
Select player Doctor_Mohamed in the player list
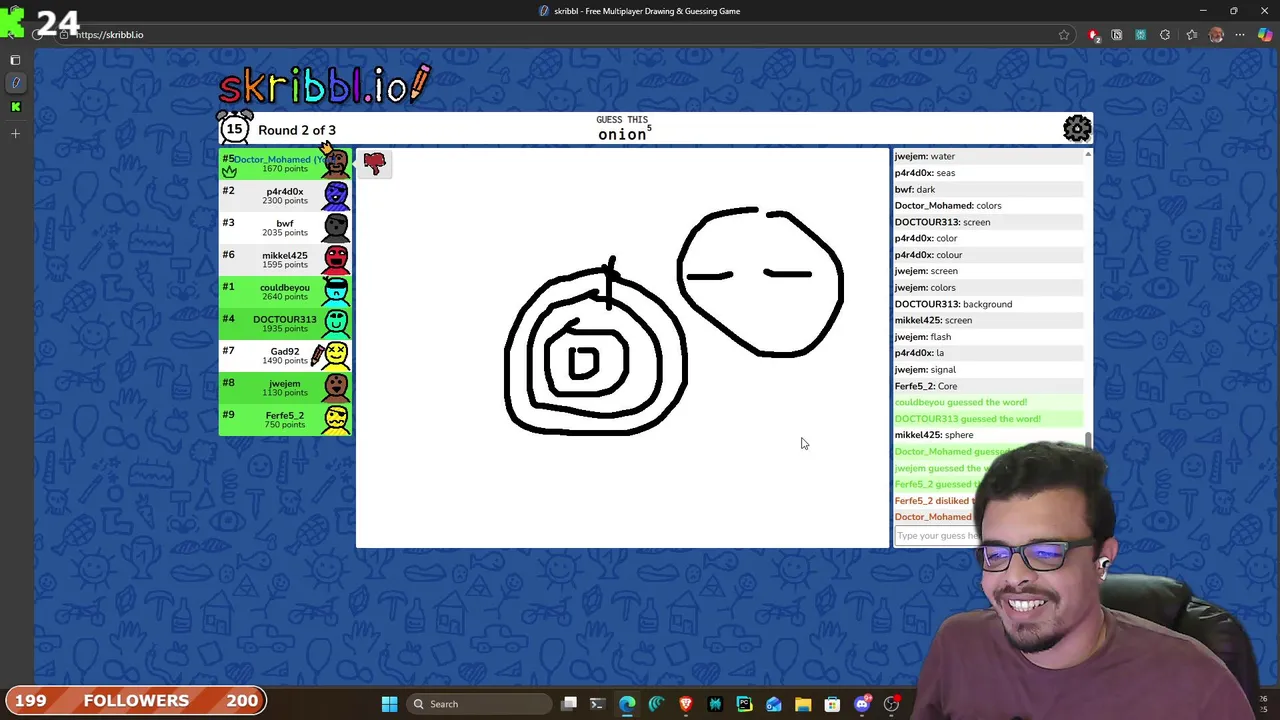(x=285, y=163)
